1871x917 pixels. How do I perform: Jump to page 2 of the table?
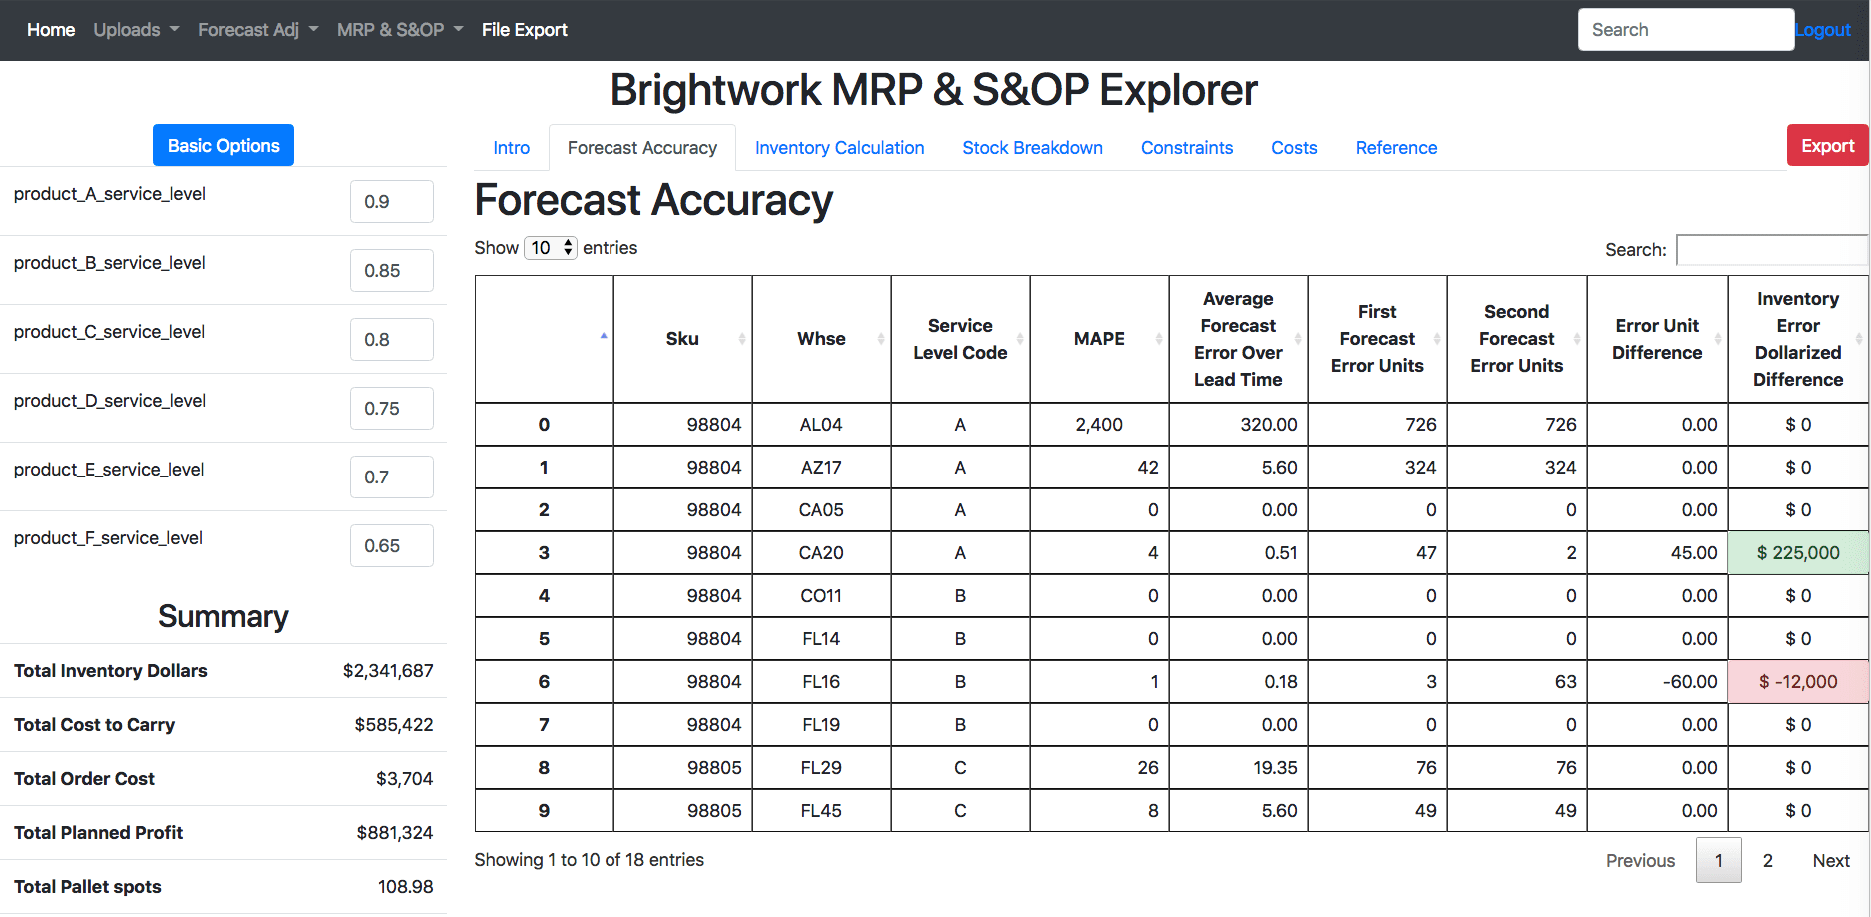coord(1767,860)
